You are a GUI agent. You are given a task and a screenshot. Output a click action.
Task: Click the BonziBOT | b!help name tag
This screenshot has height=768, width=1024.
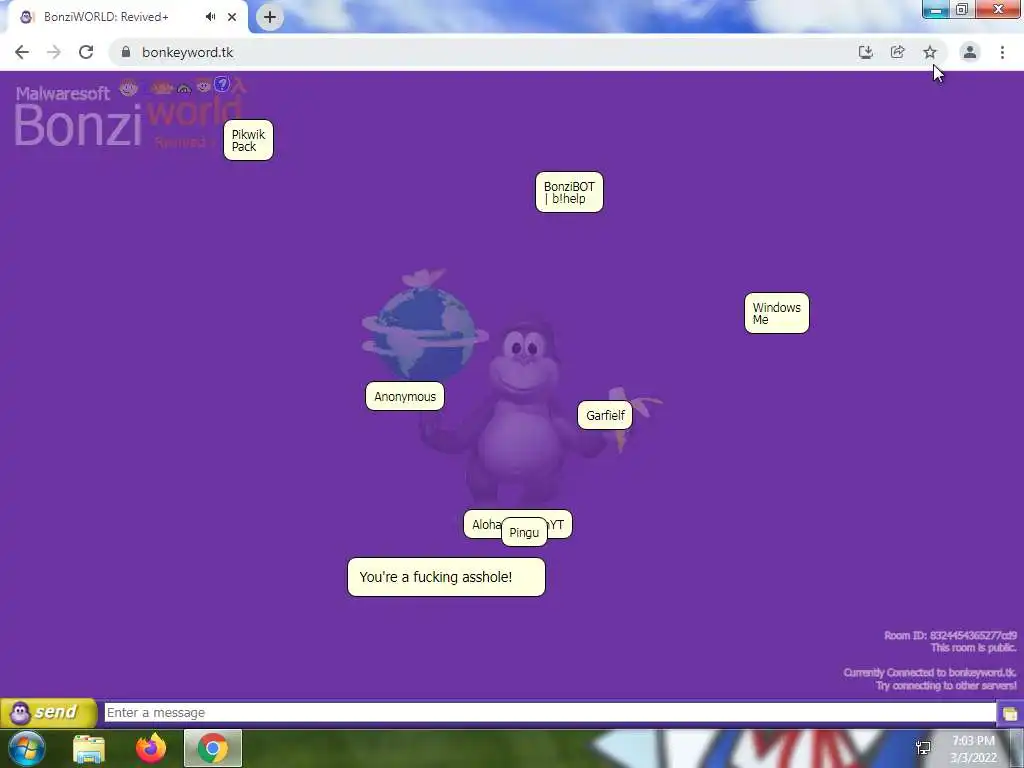click(x=569, y=192)
